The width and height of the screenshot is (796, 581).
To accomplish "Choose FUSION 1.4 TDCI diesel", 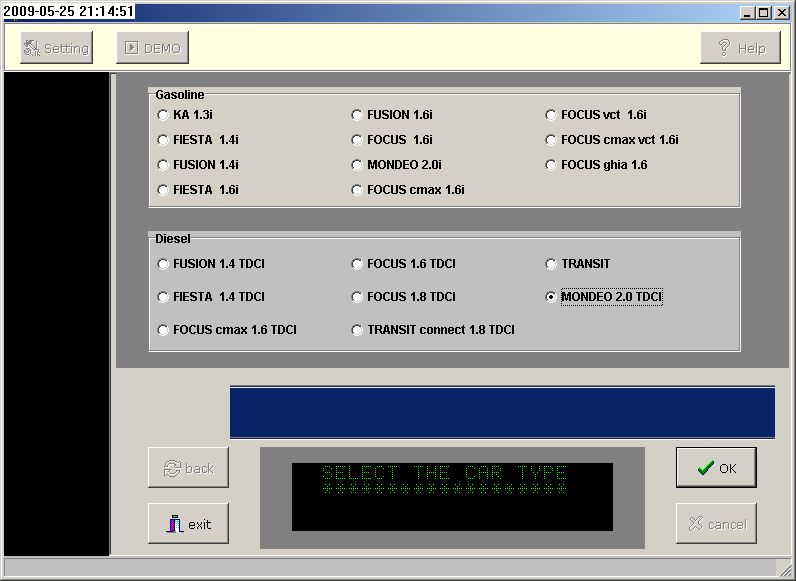I will (x=164, y=264).
